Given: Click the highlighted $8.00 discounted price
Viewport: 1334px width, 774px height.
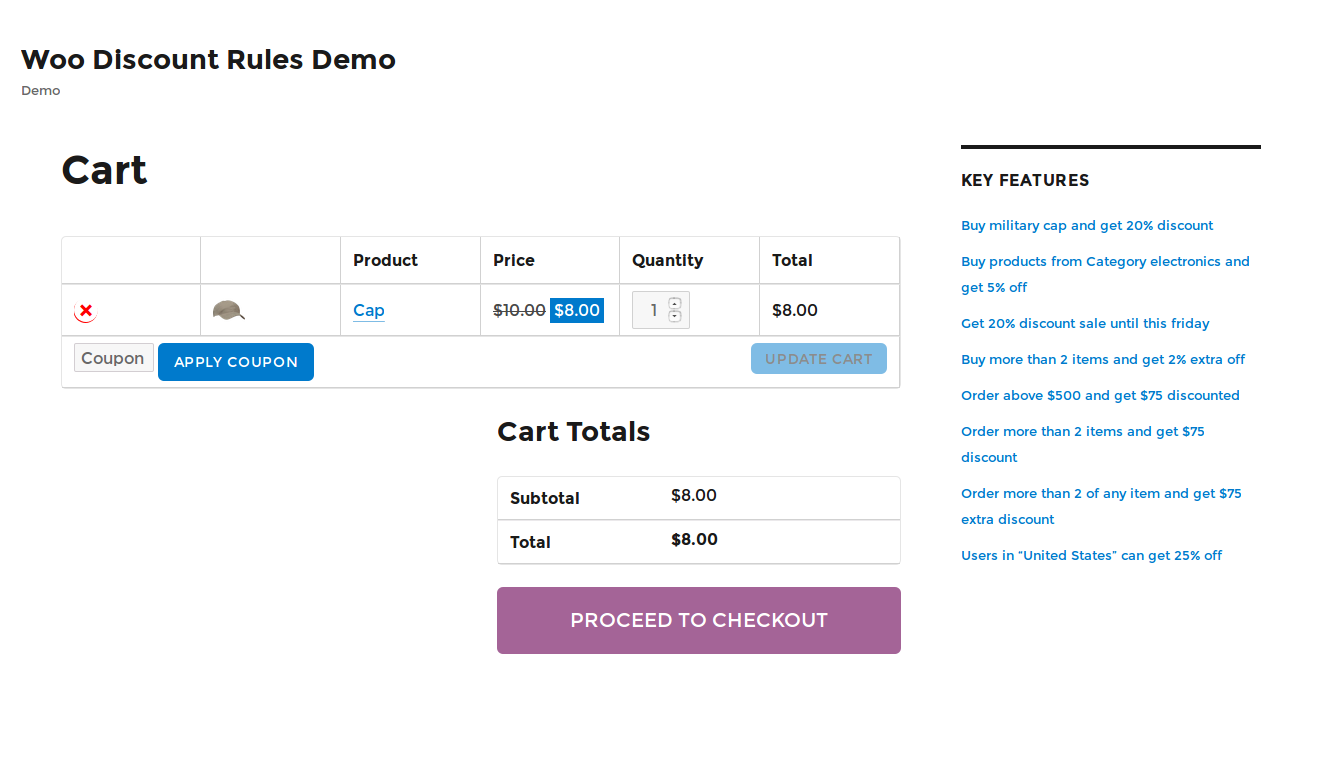Looking at the screenshot, I should (577, 310).
